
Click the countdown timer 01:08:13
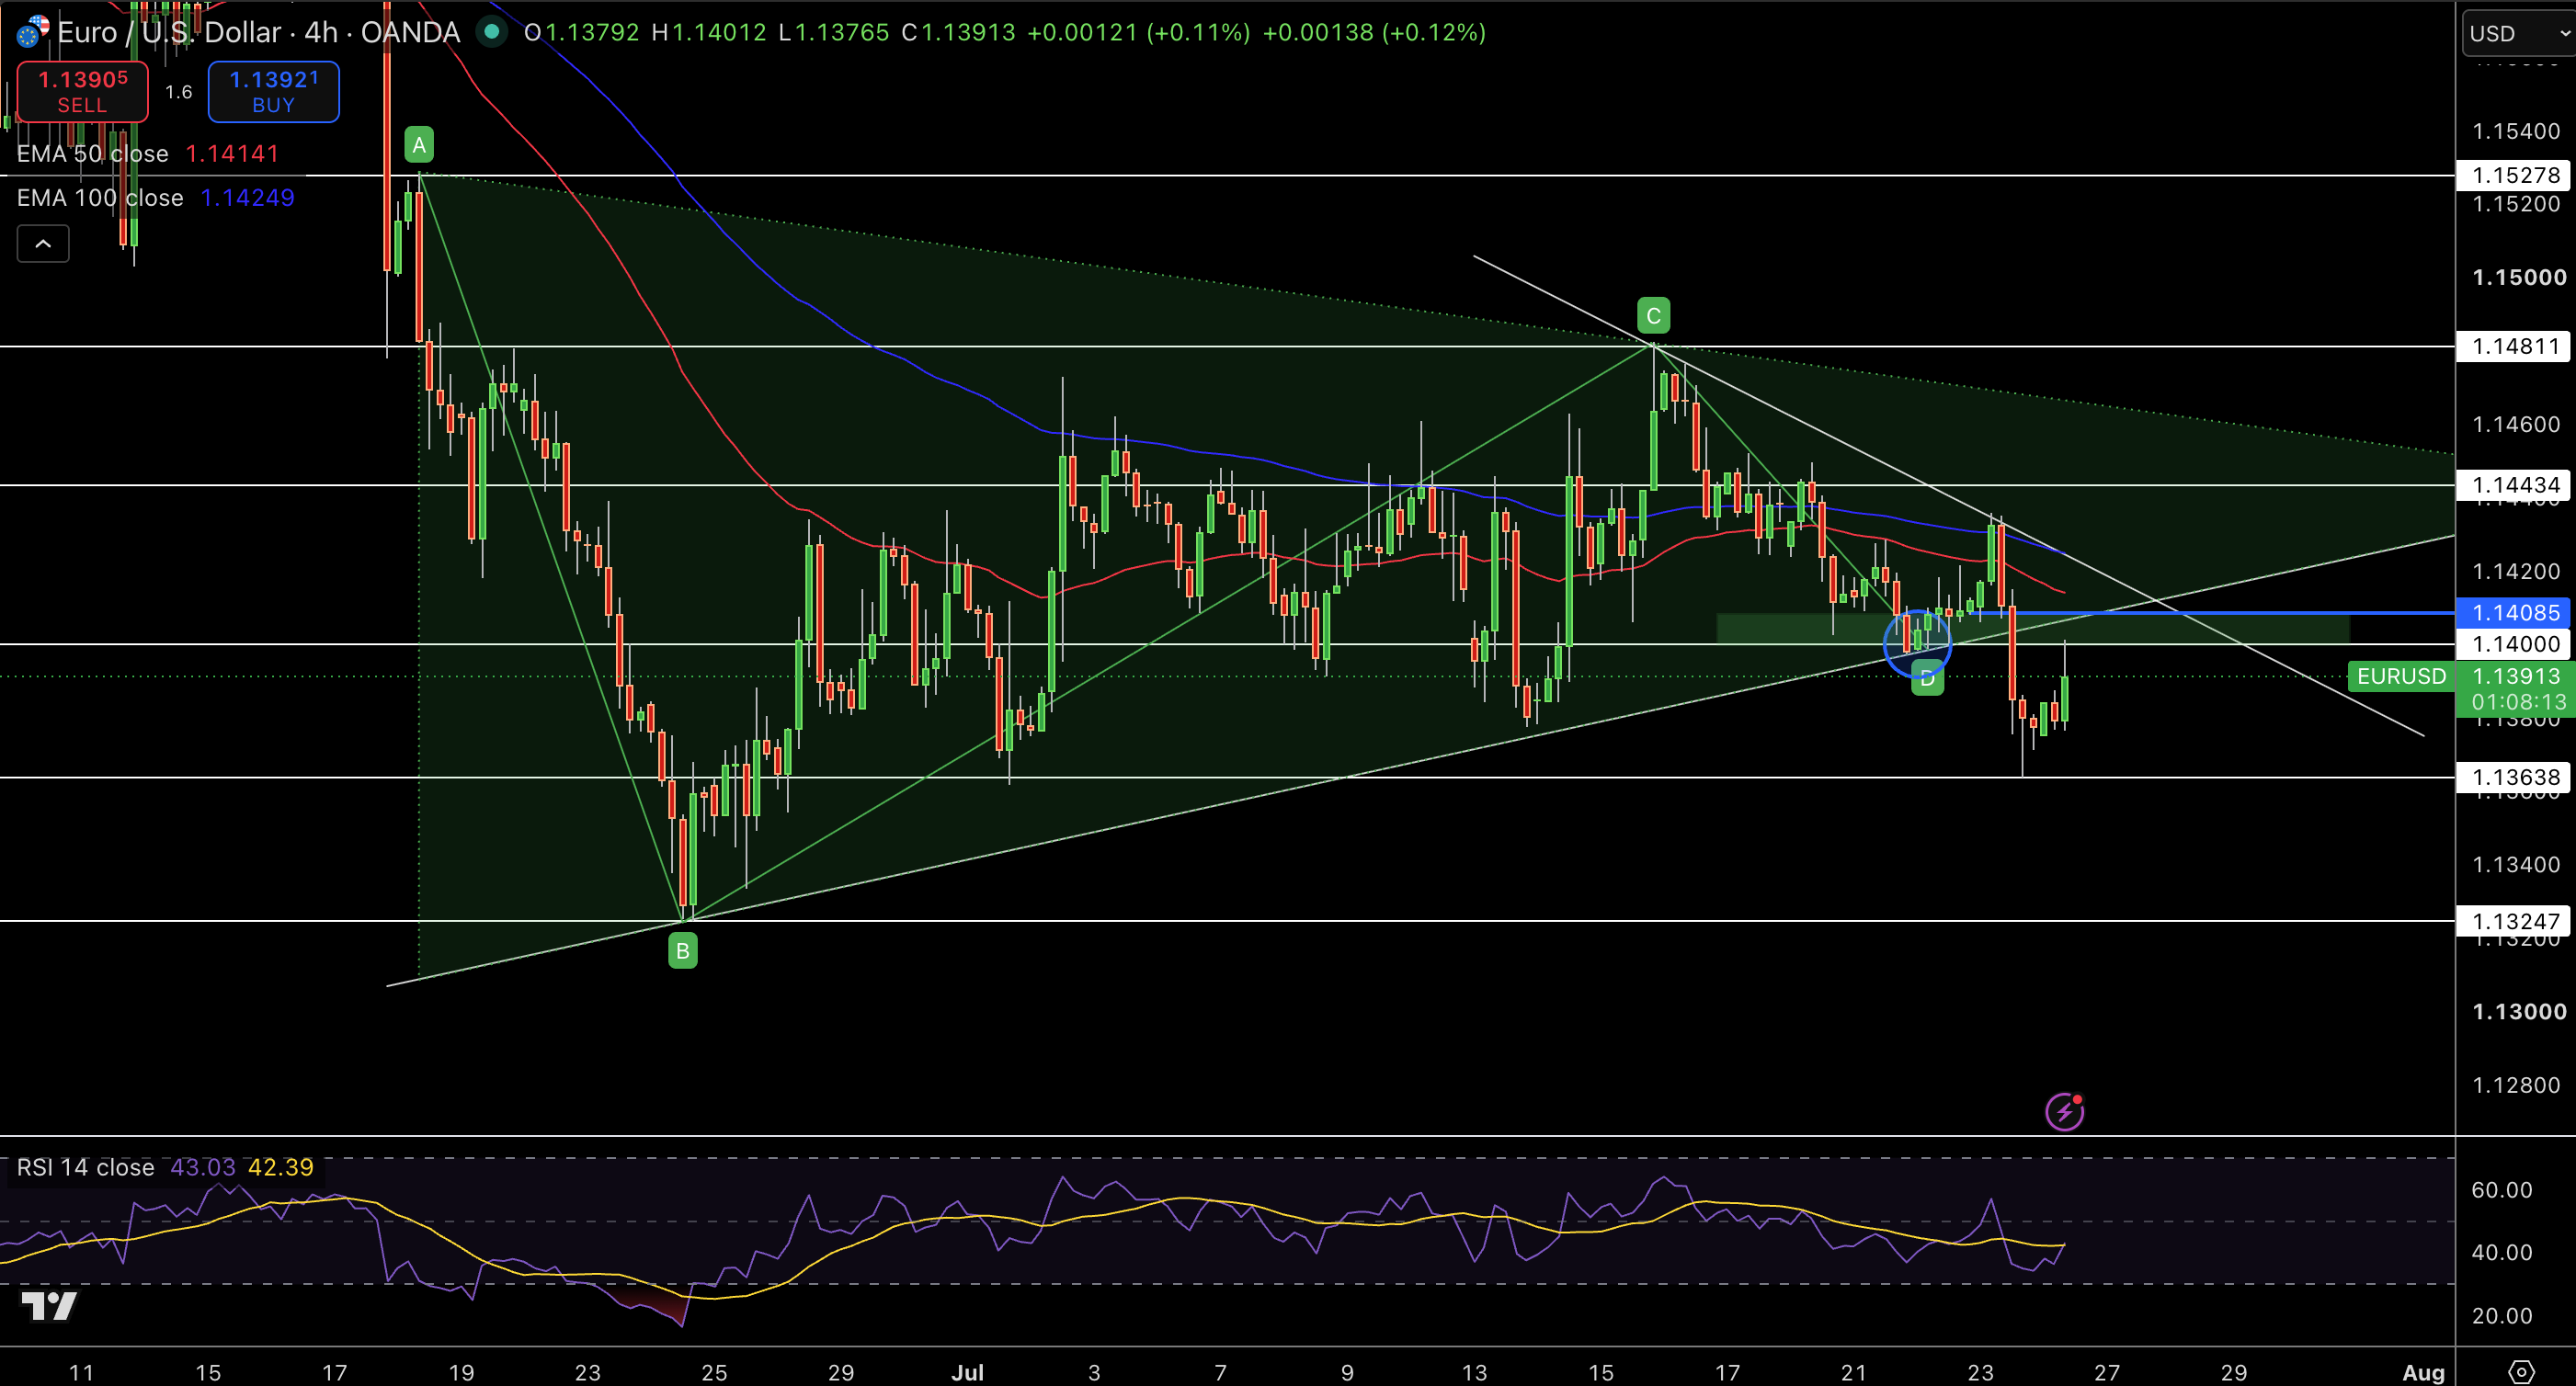click(2518, 702)
